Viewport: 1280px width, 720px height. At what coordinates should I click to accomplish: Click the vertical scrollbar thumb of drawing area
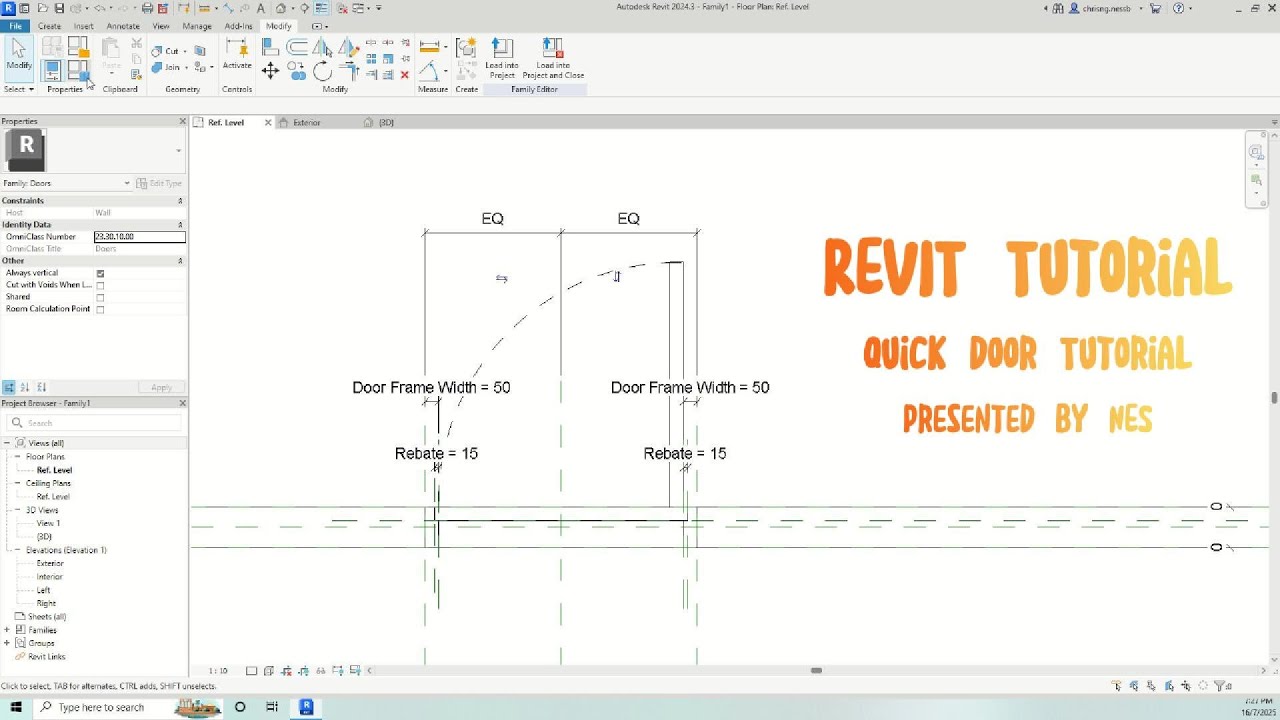point(1274,397)
